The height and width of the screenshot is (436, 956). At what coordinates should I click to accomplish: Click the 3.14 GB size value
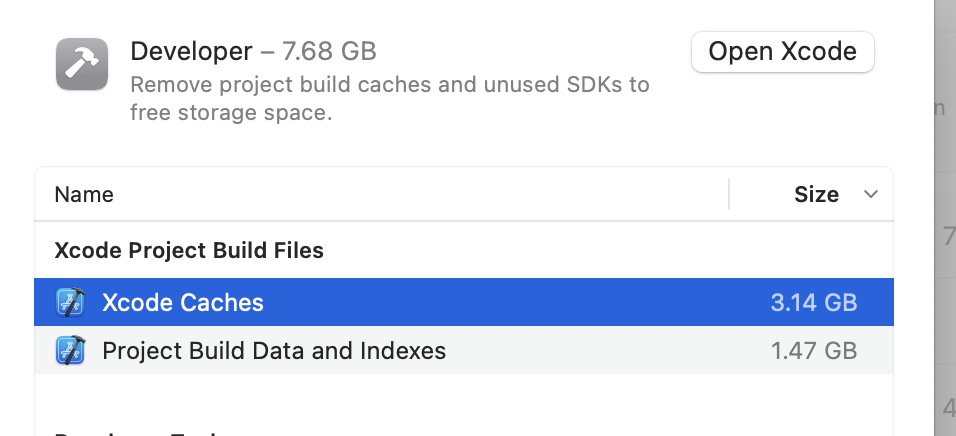(x=814, y=302)
